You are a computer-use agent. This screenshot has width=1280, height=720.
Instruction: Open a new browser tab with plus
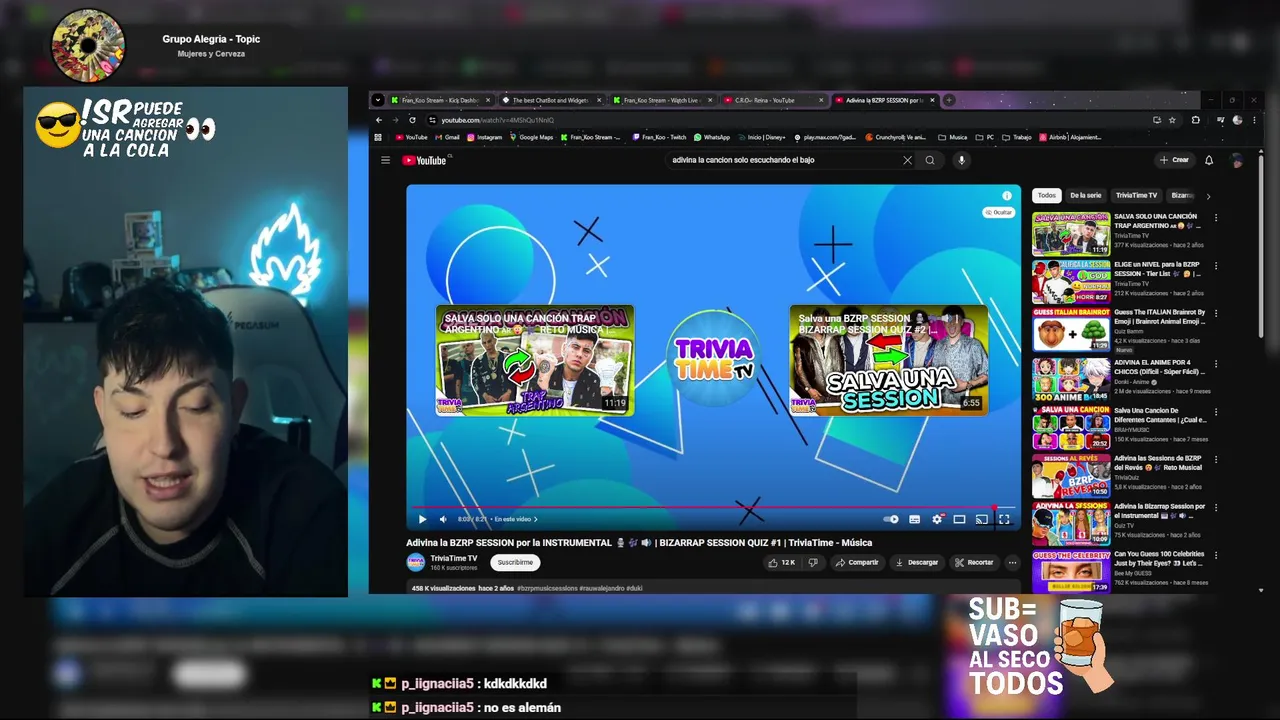tap(949, 100)
